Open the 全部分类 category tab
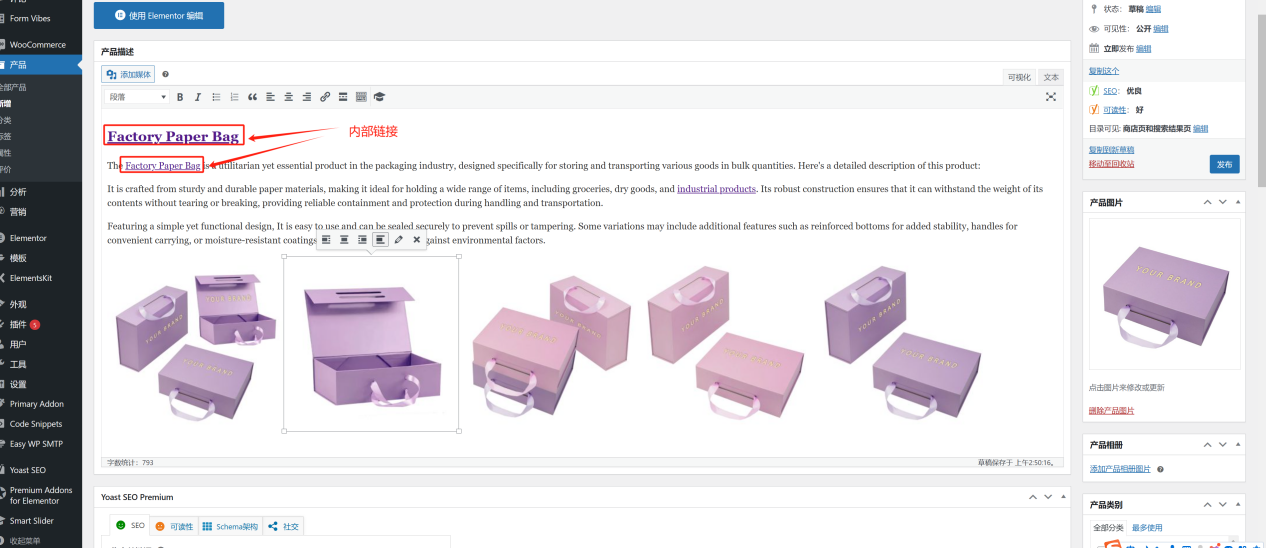This screenshot has height=548, width=1266. [1108, 527]
